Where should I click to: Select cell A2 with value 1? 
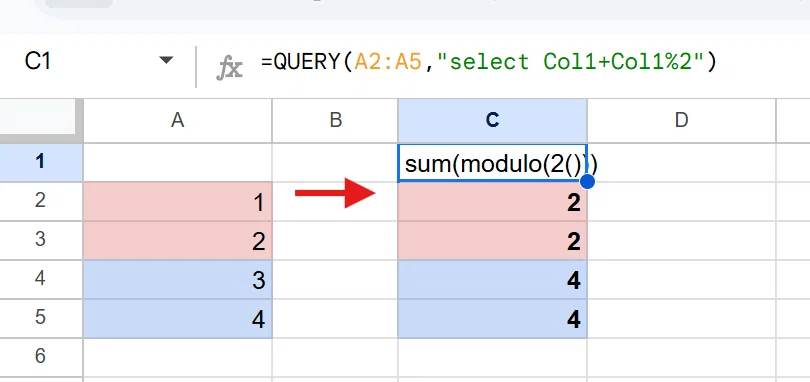[177, 202]
